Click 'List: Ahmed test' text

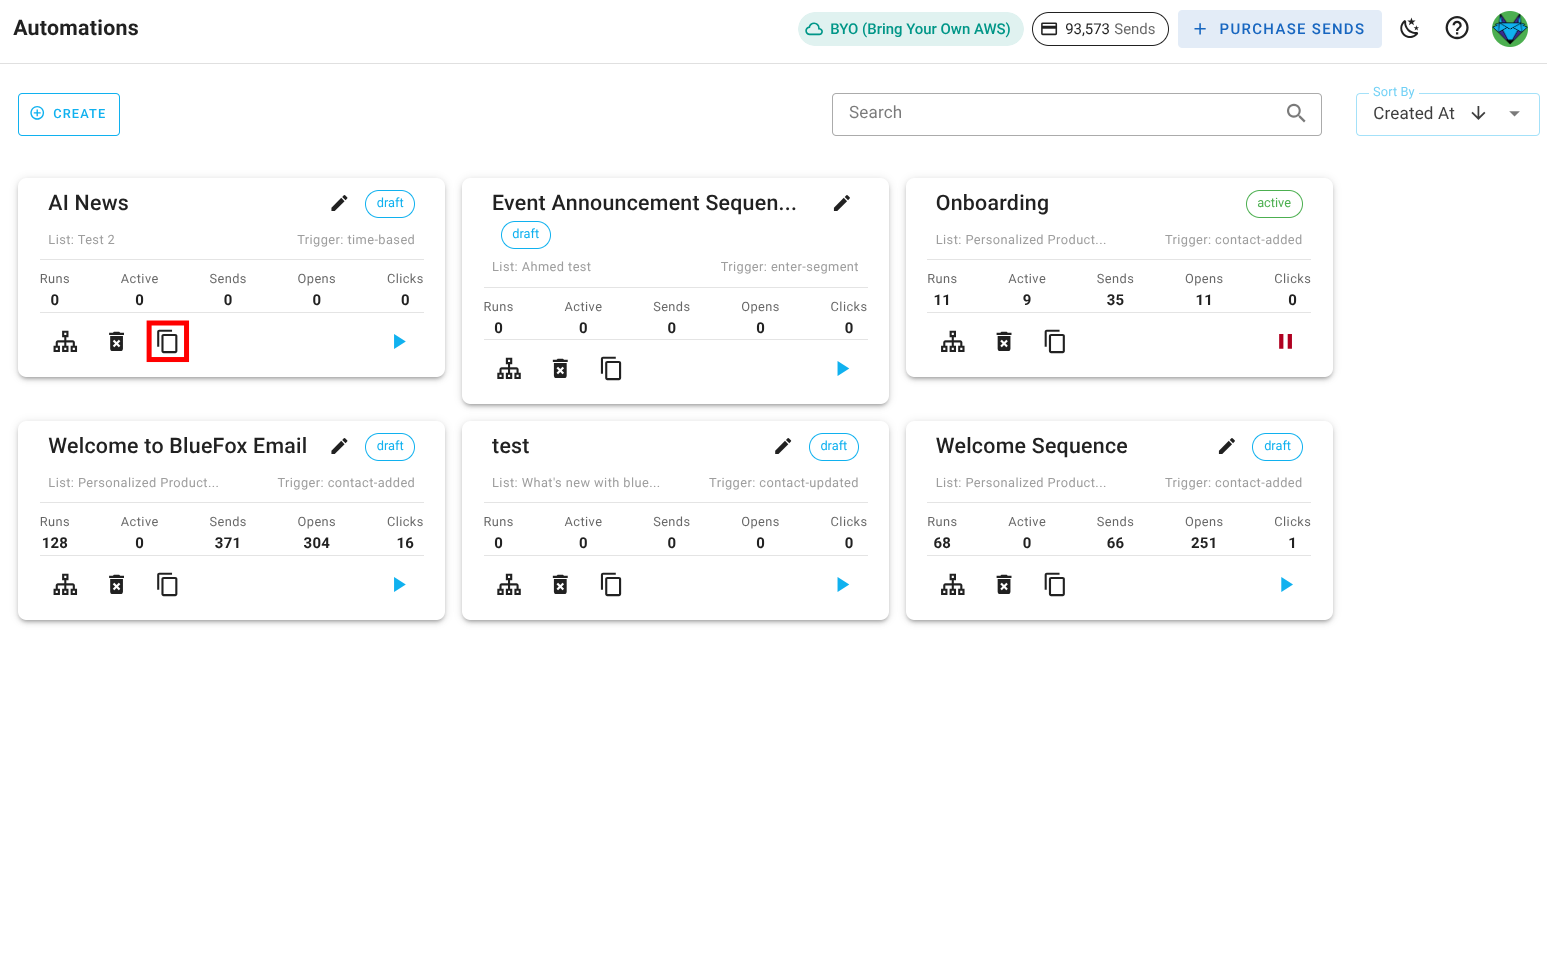(x=541, y=267)
